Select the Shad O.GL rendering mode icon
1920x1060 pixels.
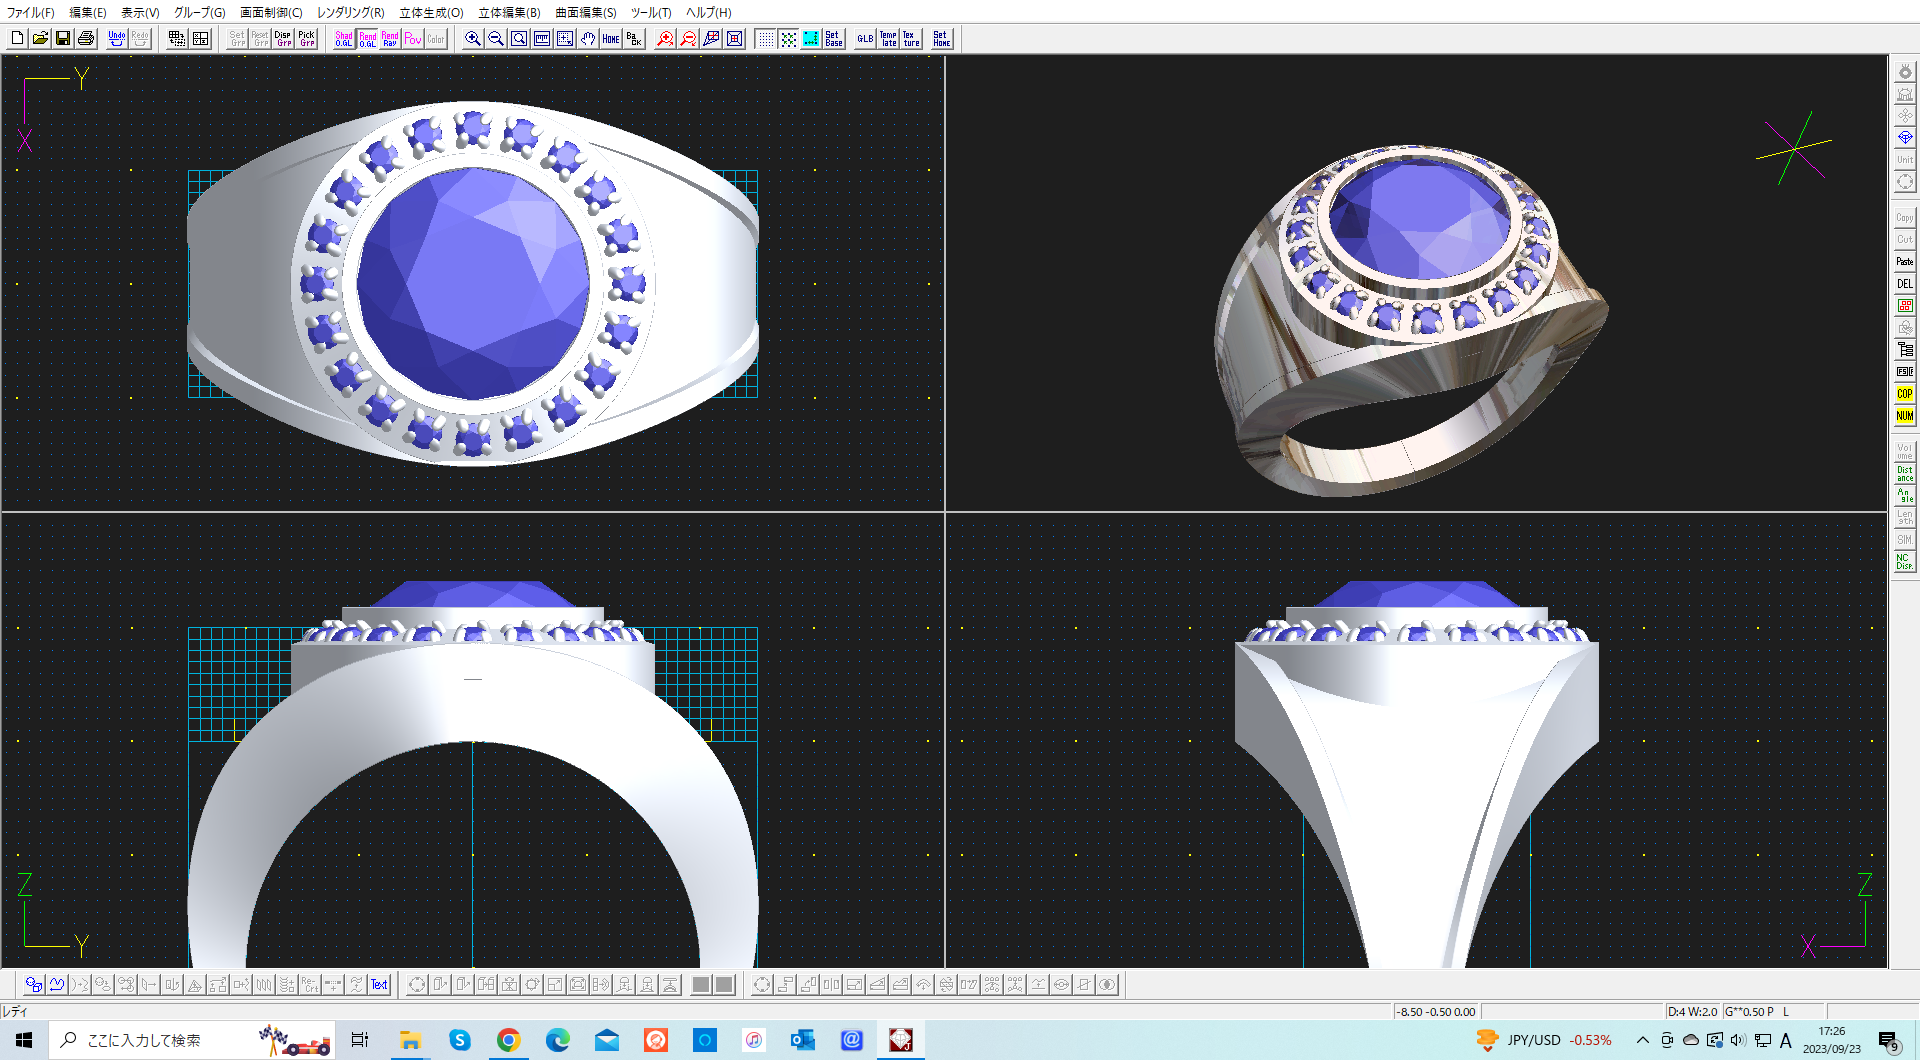tap(343, 38)
